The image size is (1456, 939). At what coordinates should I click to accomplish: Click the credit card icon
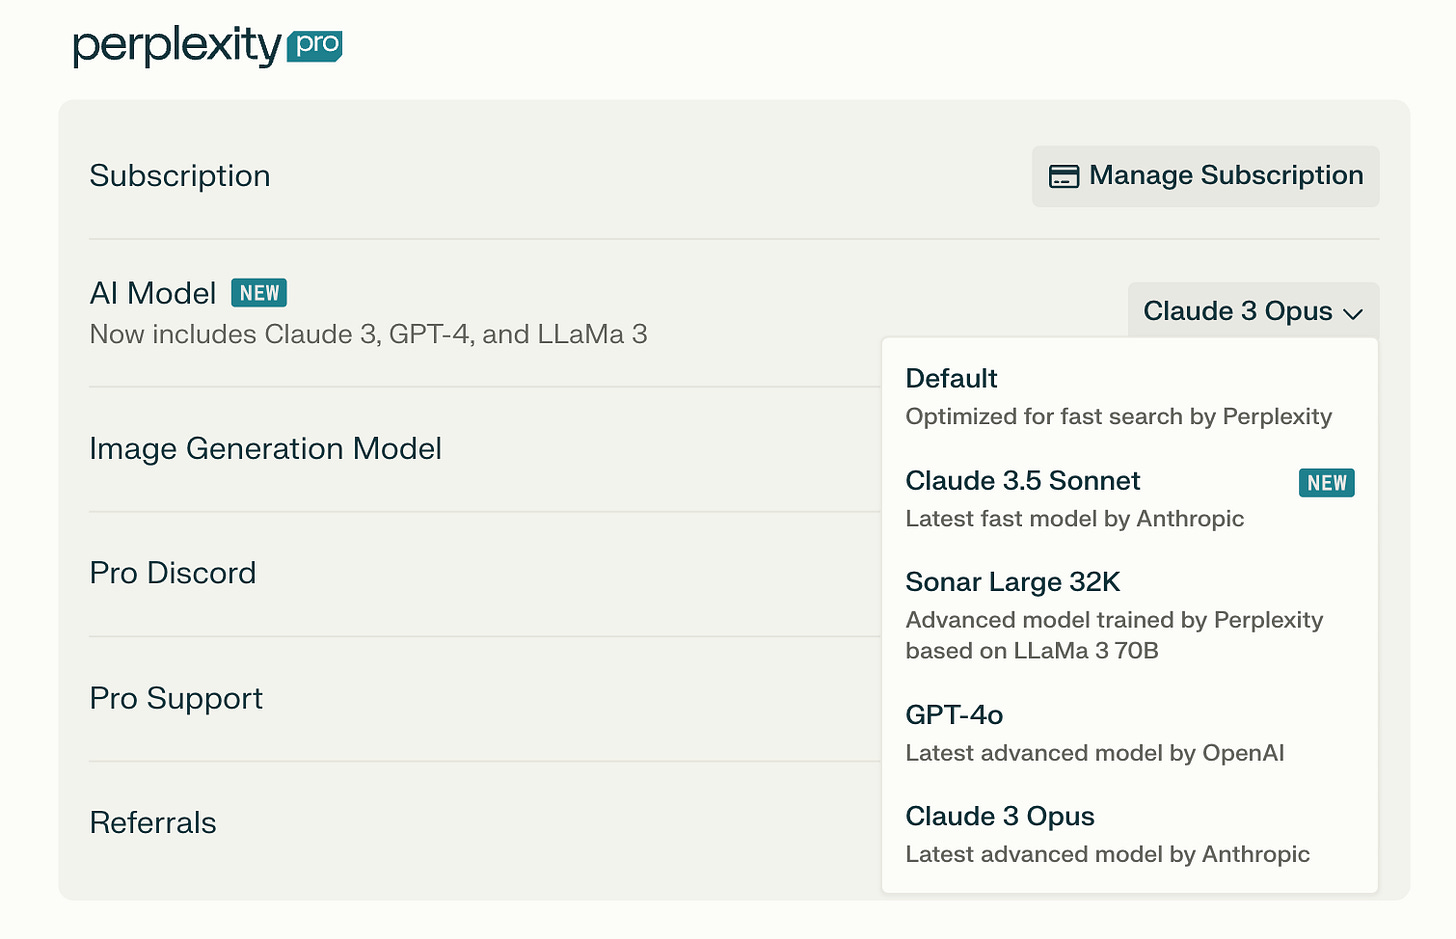click(1063, 177)
